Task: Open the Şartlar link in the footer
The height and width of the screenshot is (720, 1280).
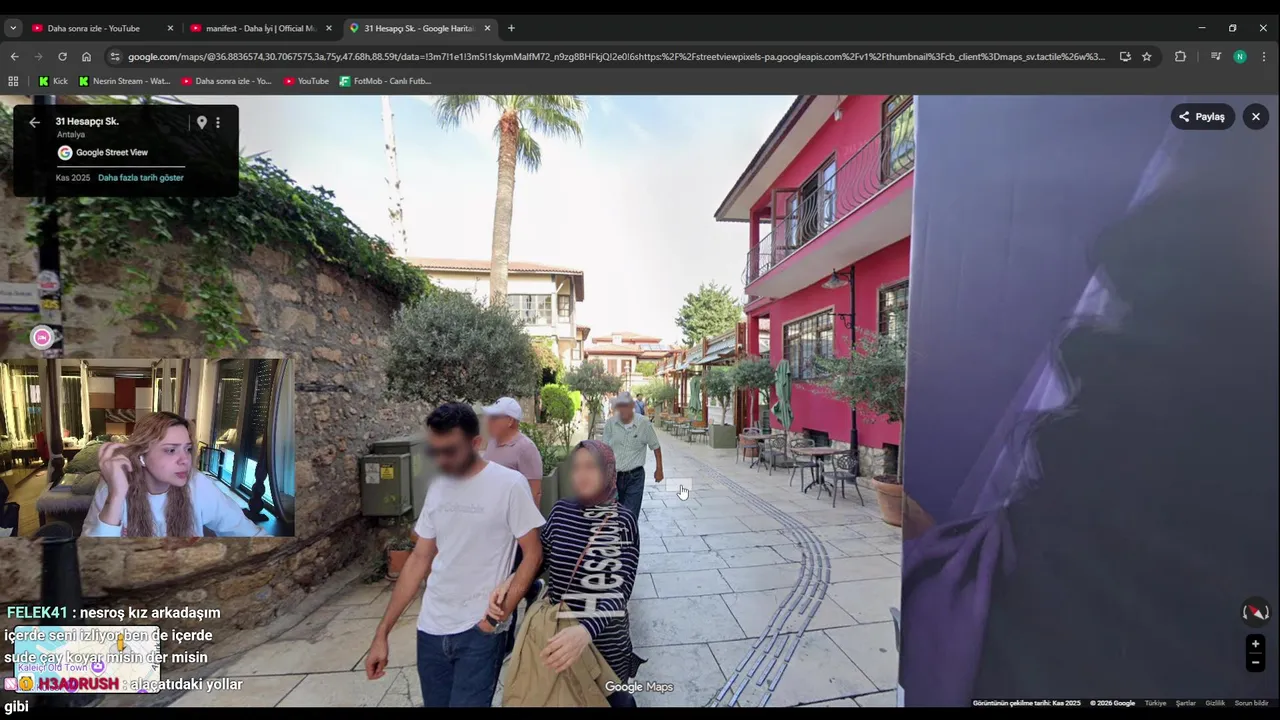Action: click(x=1186, y=703)
